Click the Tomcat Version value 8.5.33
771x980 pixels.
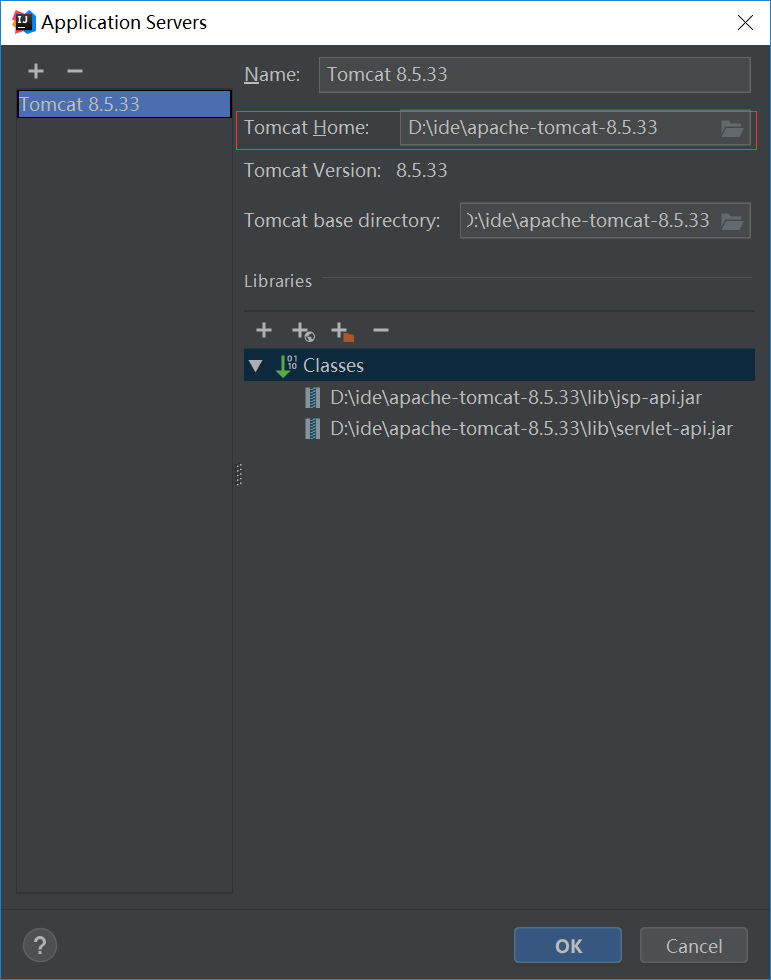(x=422, y=171)
